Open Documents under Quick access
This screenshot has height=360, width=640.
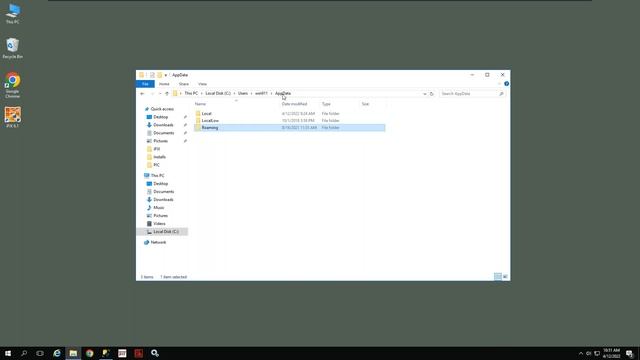[164, 133]
